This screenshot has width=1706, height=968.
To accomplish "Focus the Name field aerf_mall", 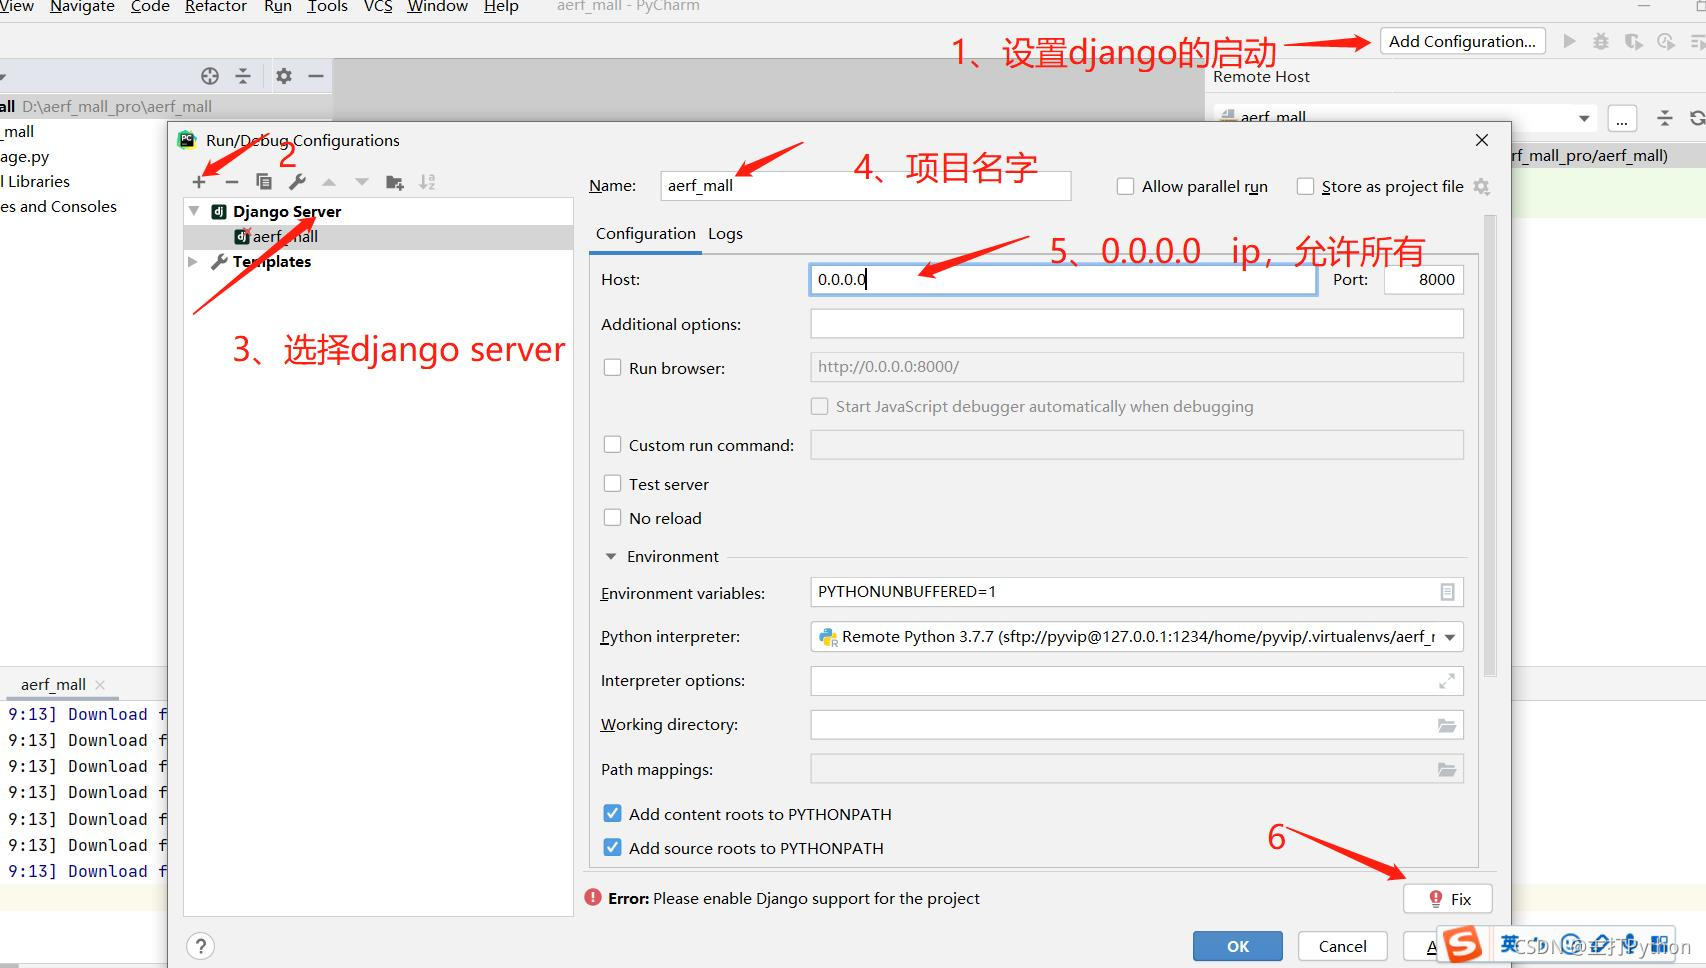I will tap(865, 186).
